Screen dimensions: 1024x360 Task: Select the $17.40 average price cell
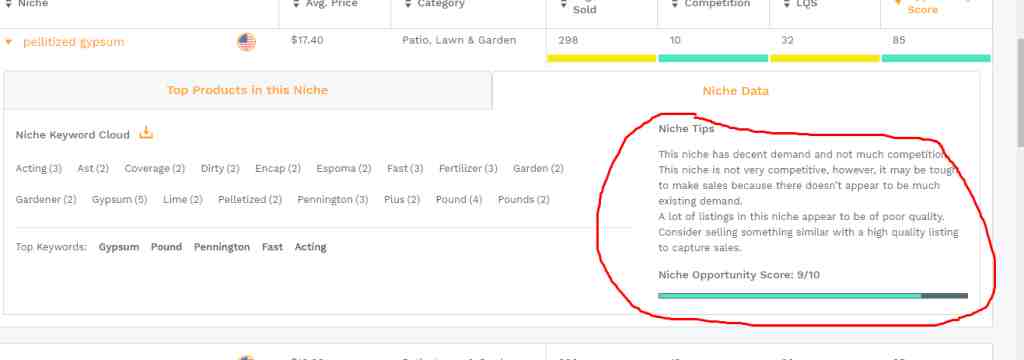307,41
